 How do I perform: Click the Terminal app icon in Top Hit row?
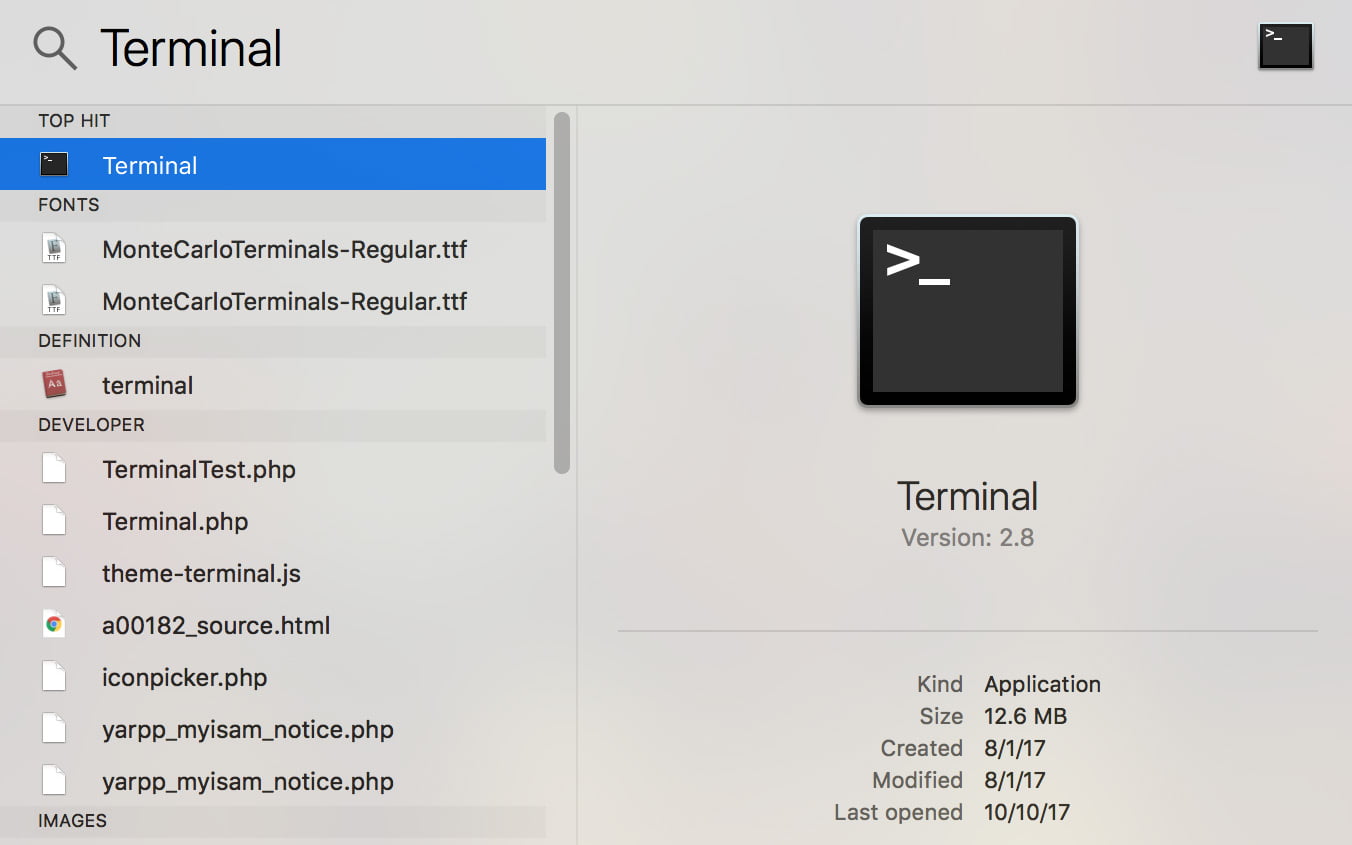pos(54,164)
